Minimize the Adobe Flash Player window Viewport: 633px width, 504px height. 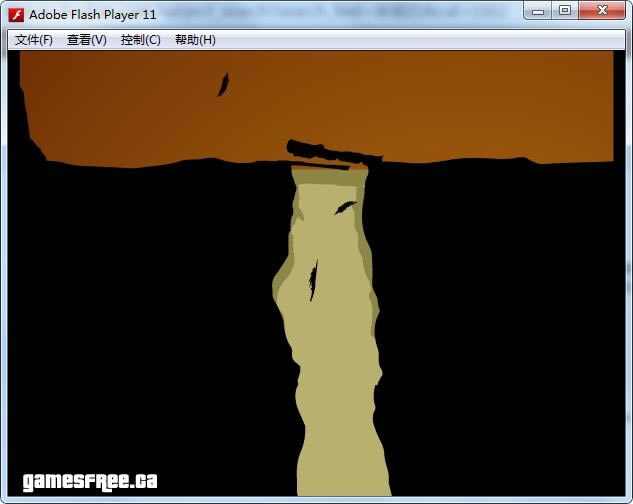[x=540, y=11]
